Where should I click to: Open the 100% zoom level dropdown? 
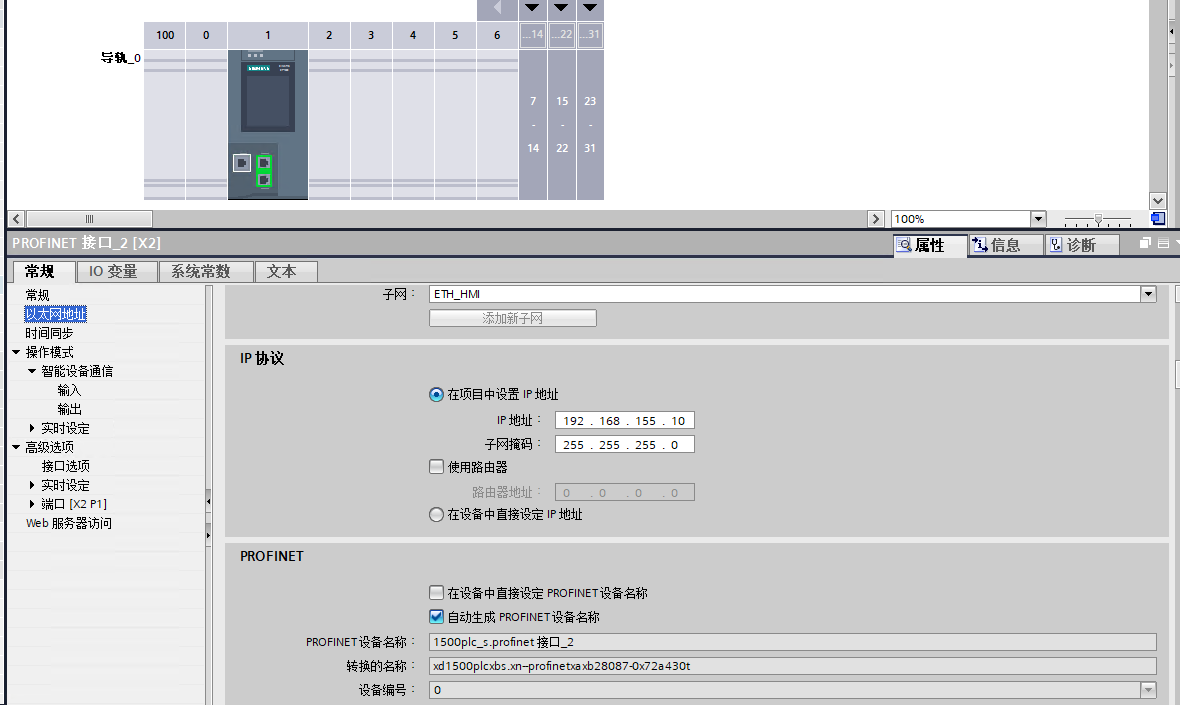1038,219
